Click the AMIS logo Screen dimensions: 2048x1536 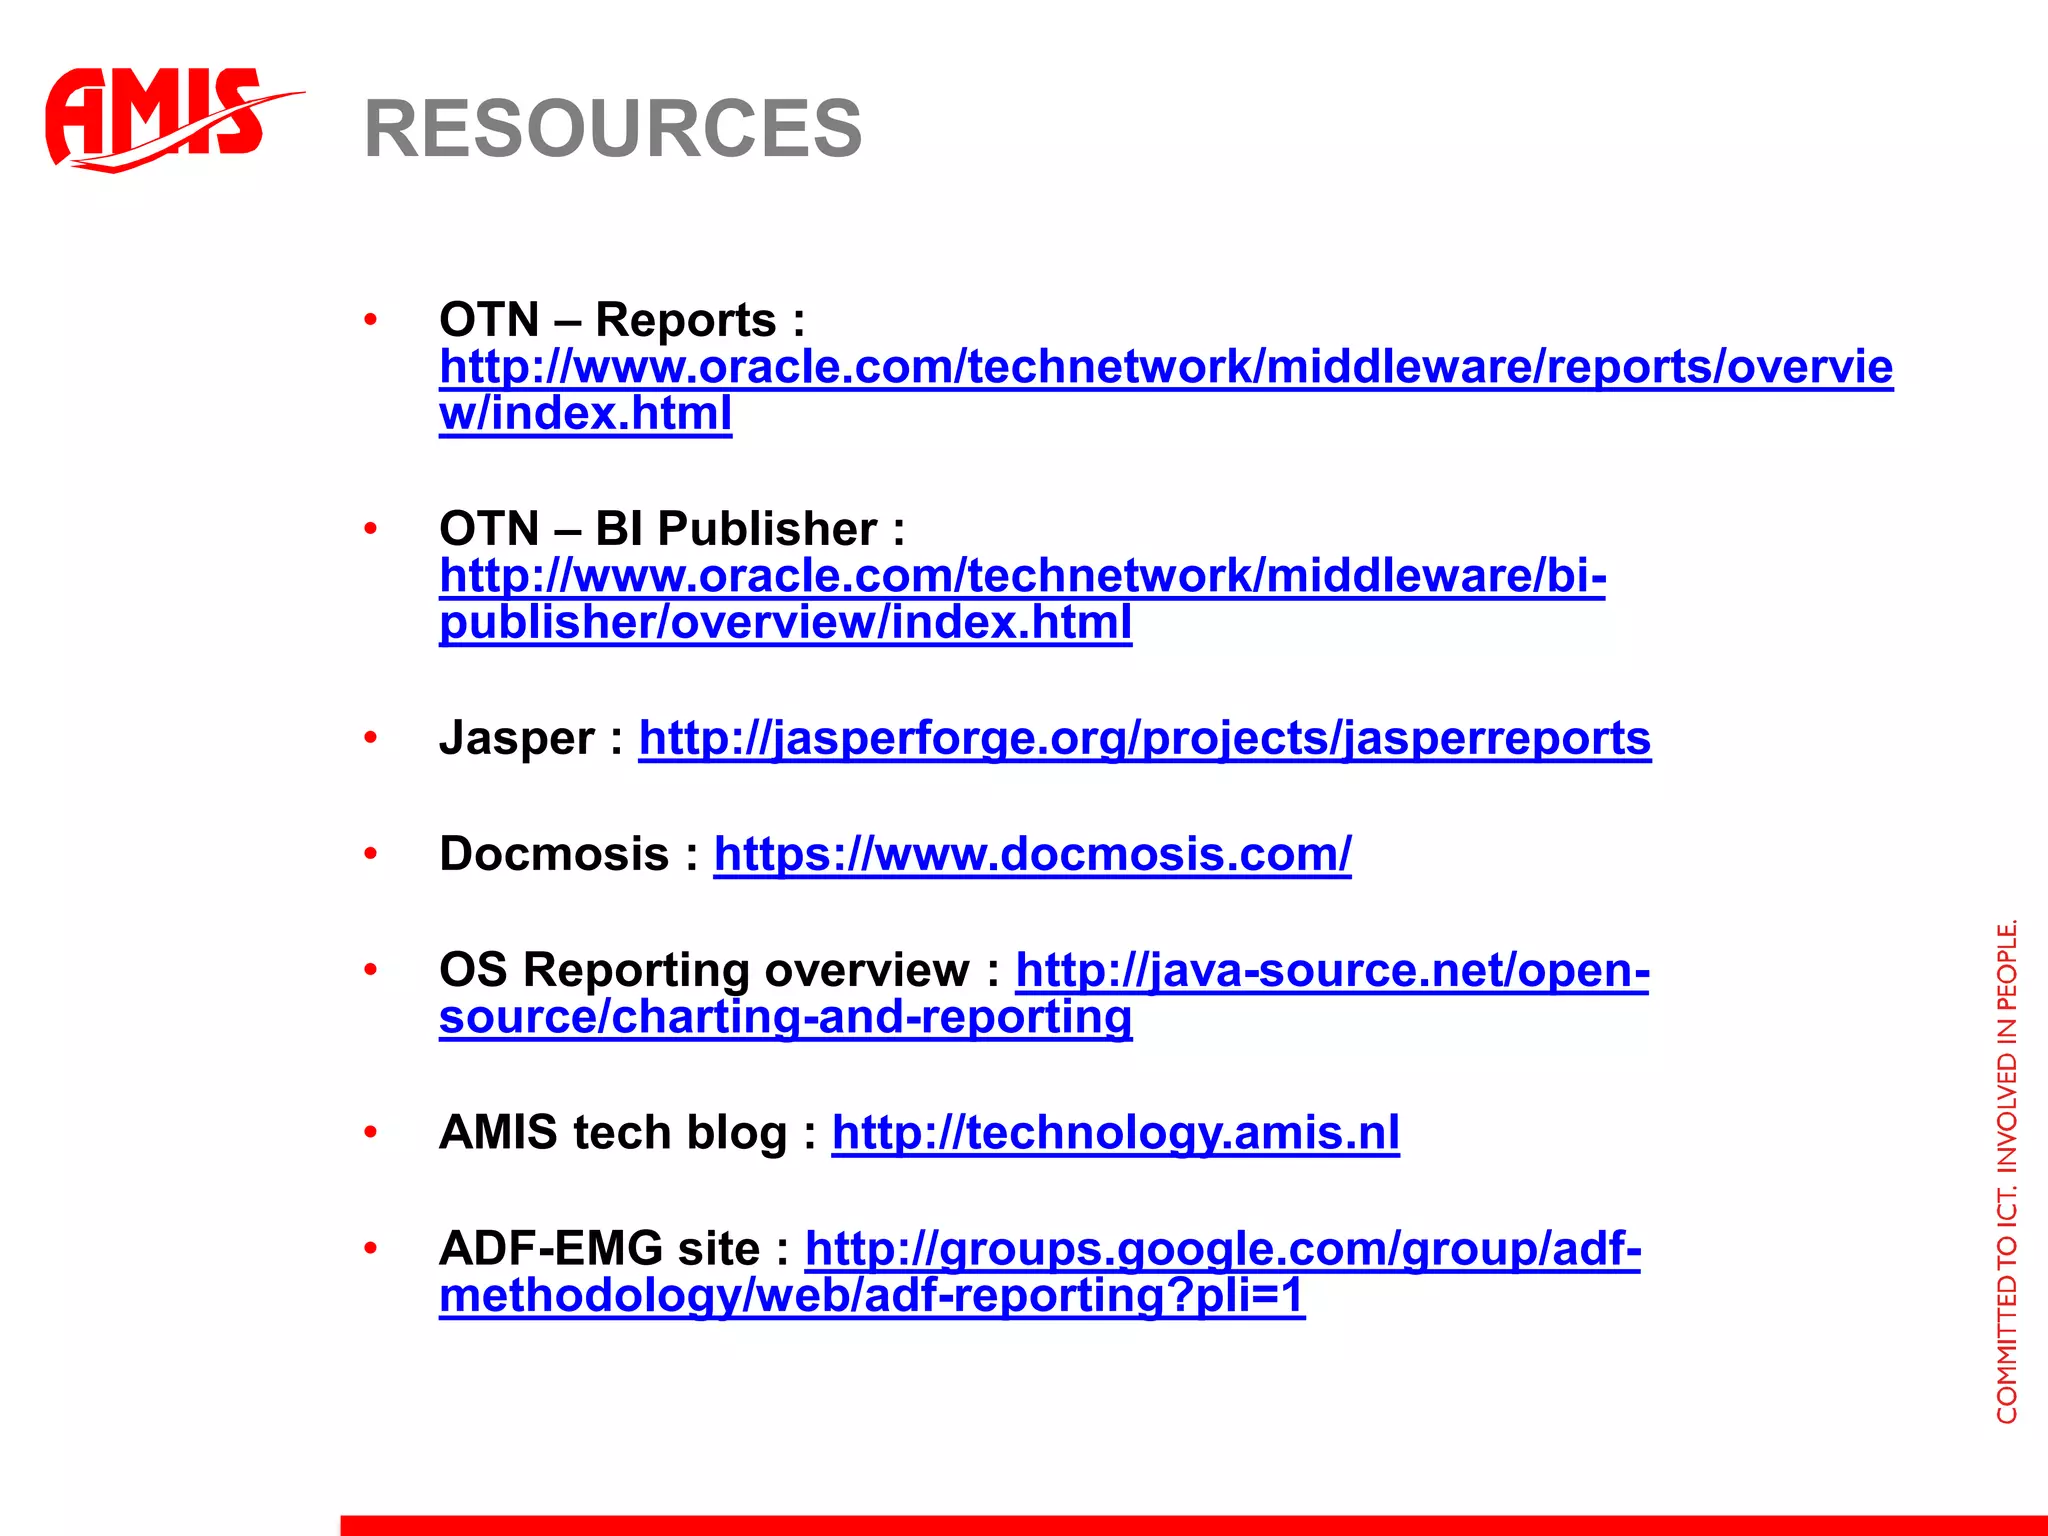[x=173, y=120]
